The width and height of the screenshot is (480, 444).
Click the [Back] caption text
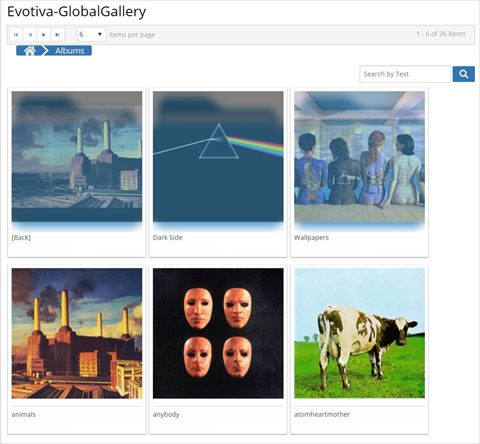coord(21,238)
